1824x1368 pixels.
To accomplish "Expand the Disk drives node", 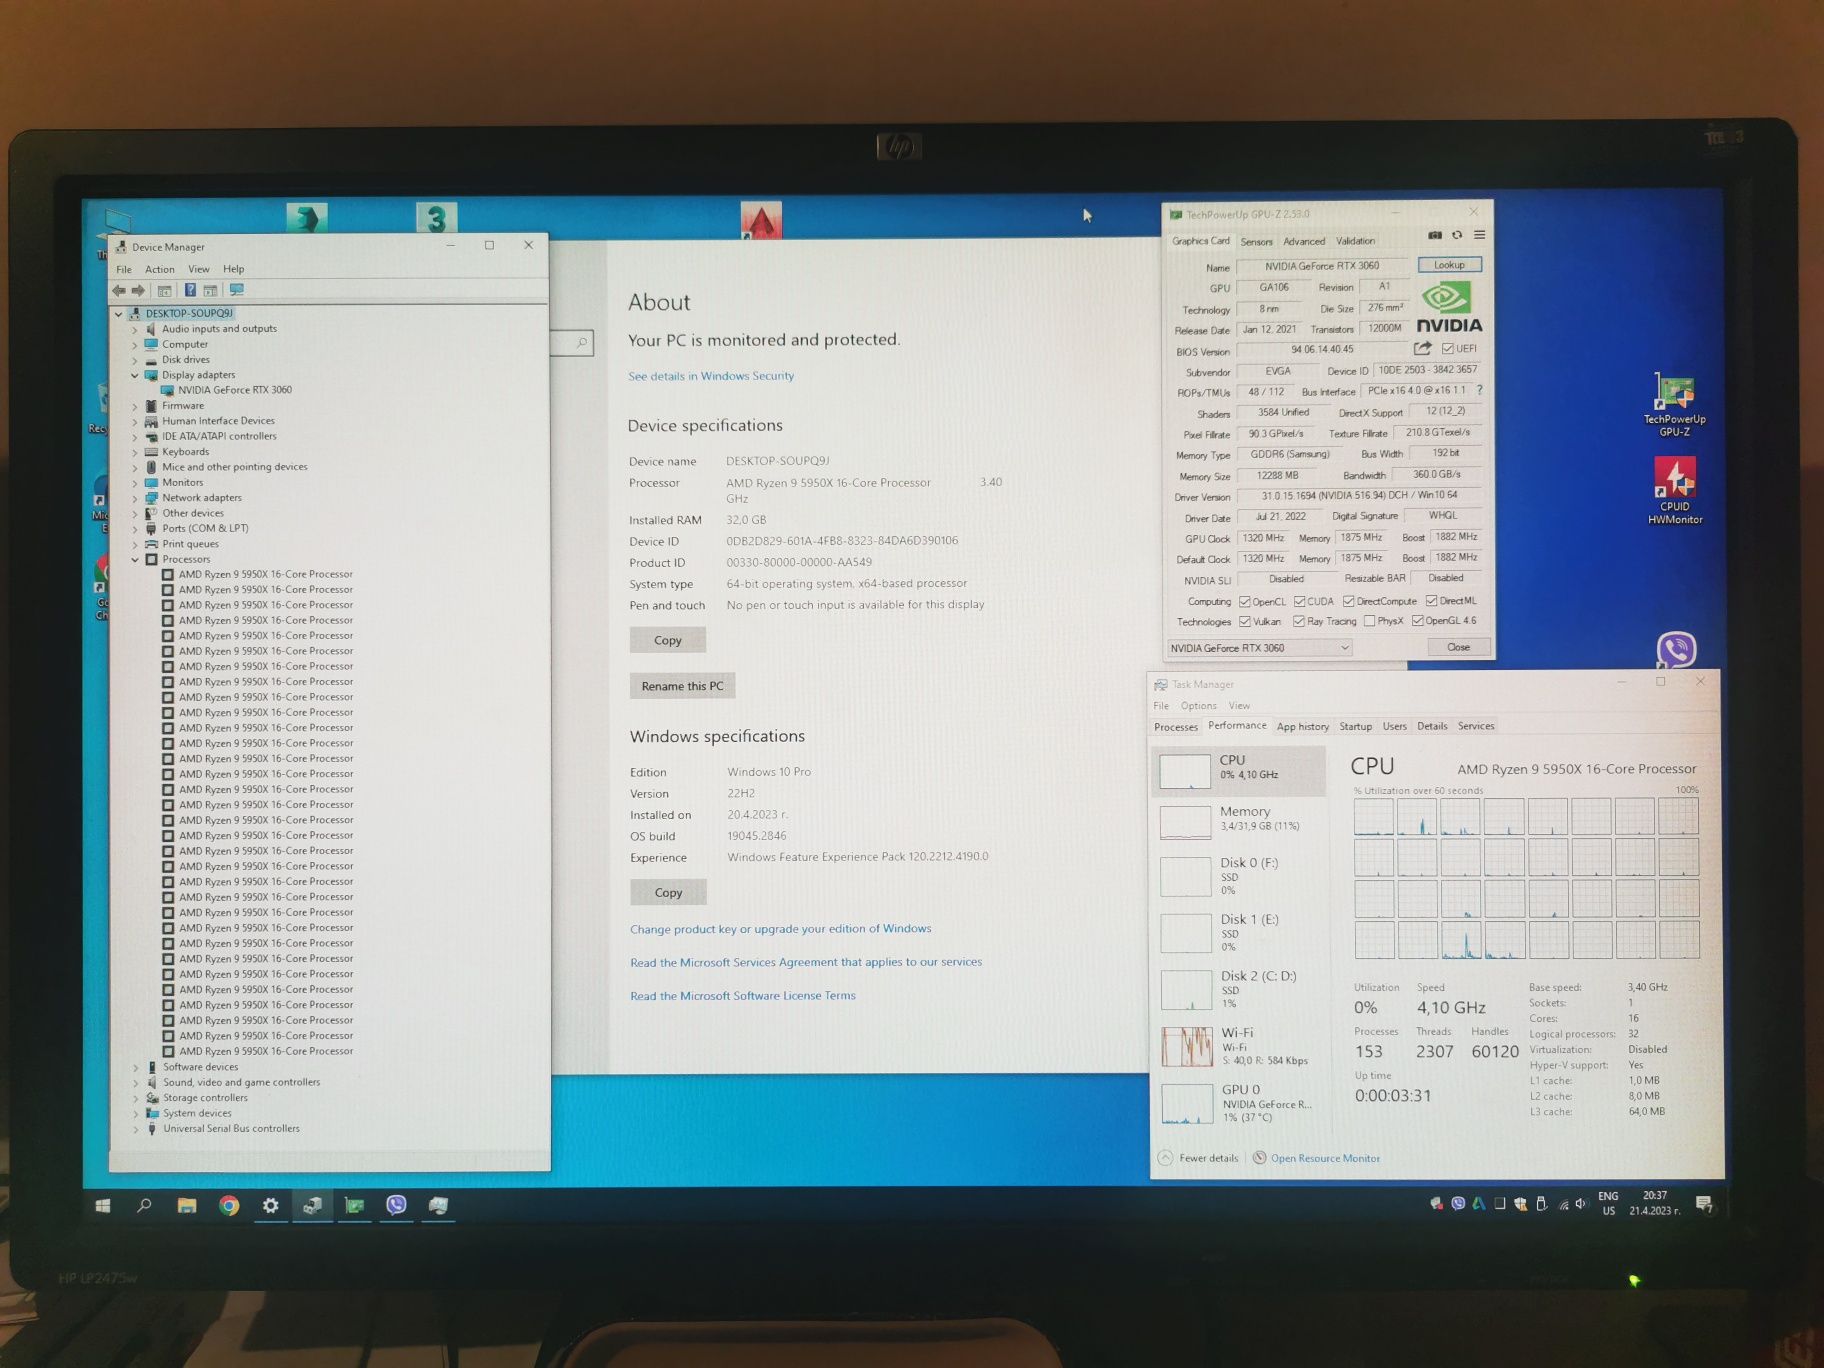I will pos(135,360).
